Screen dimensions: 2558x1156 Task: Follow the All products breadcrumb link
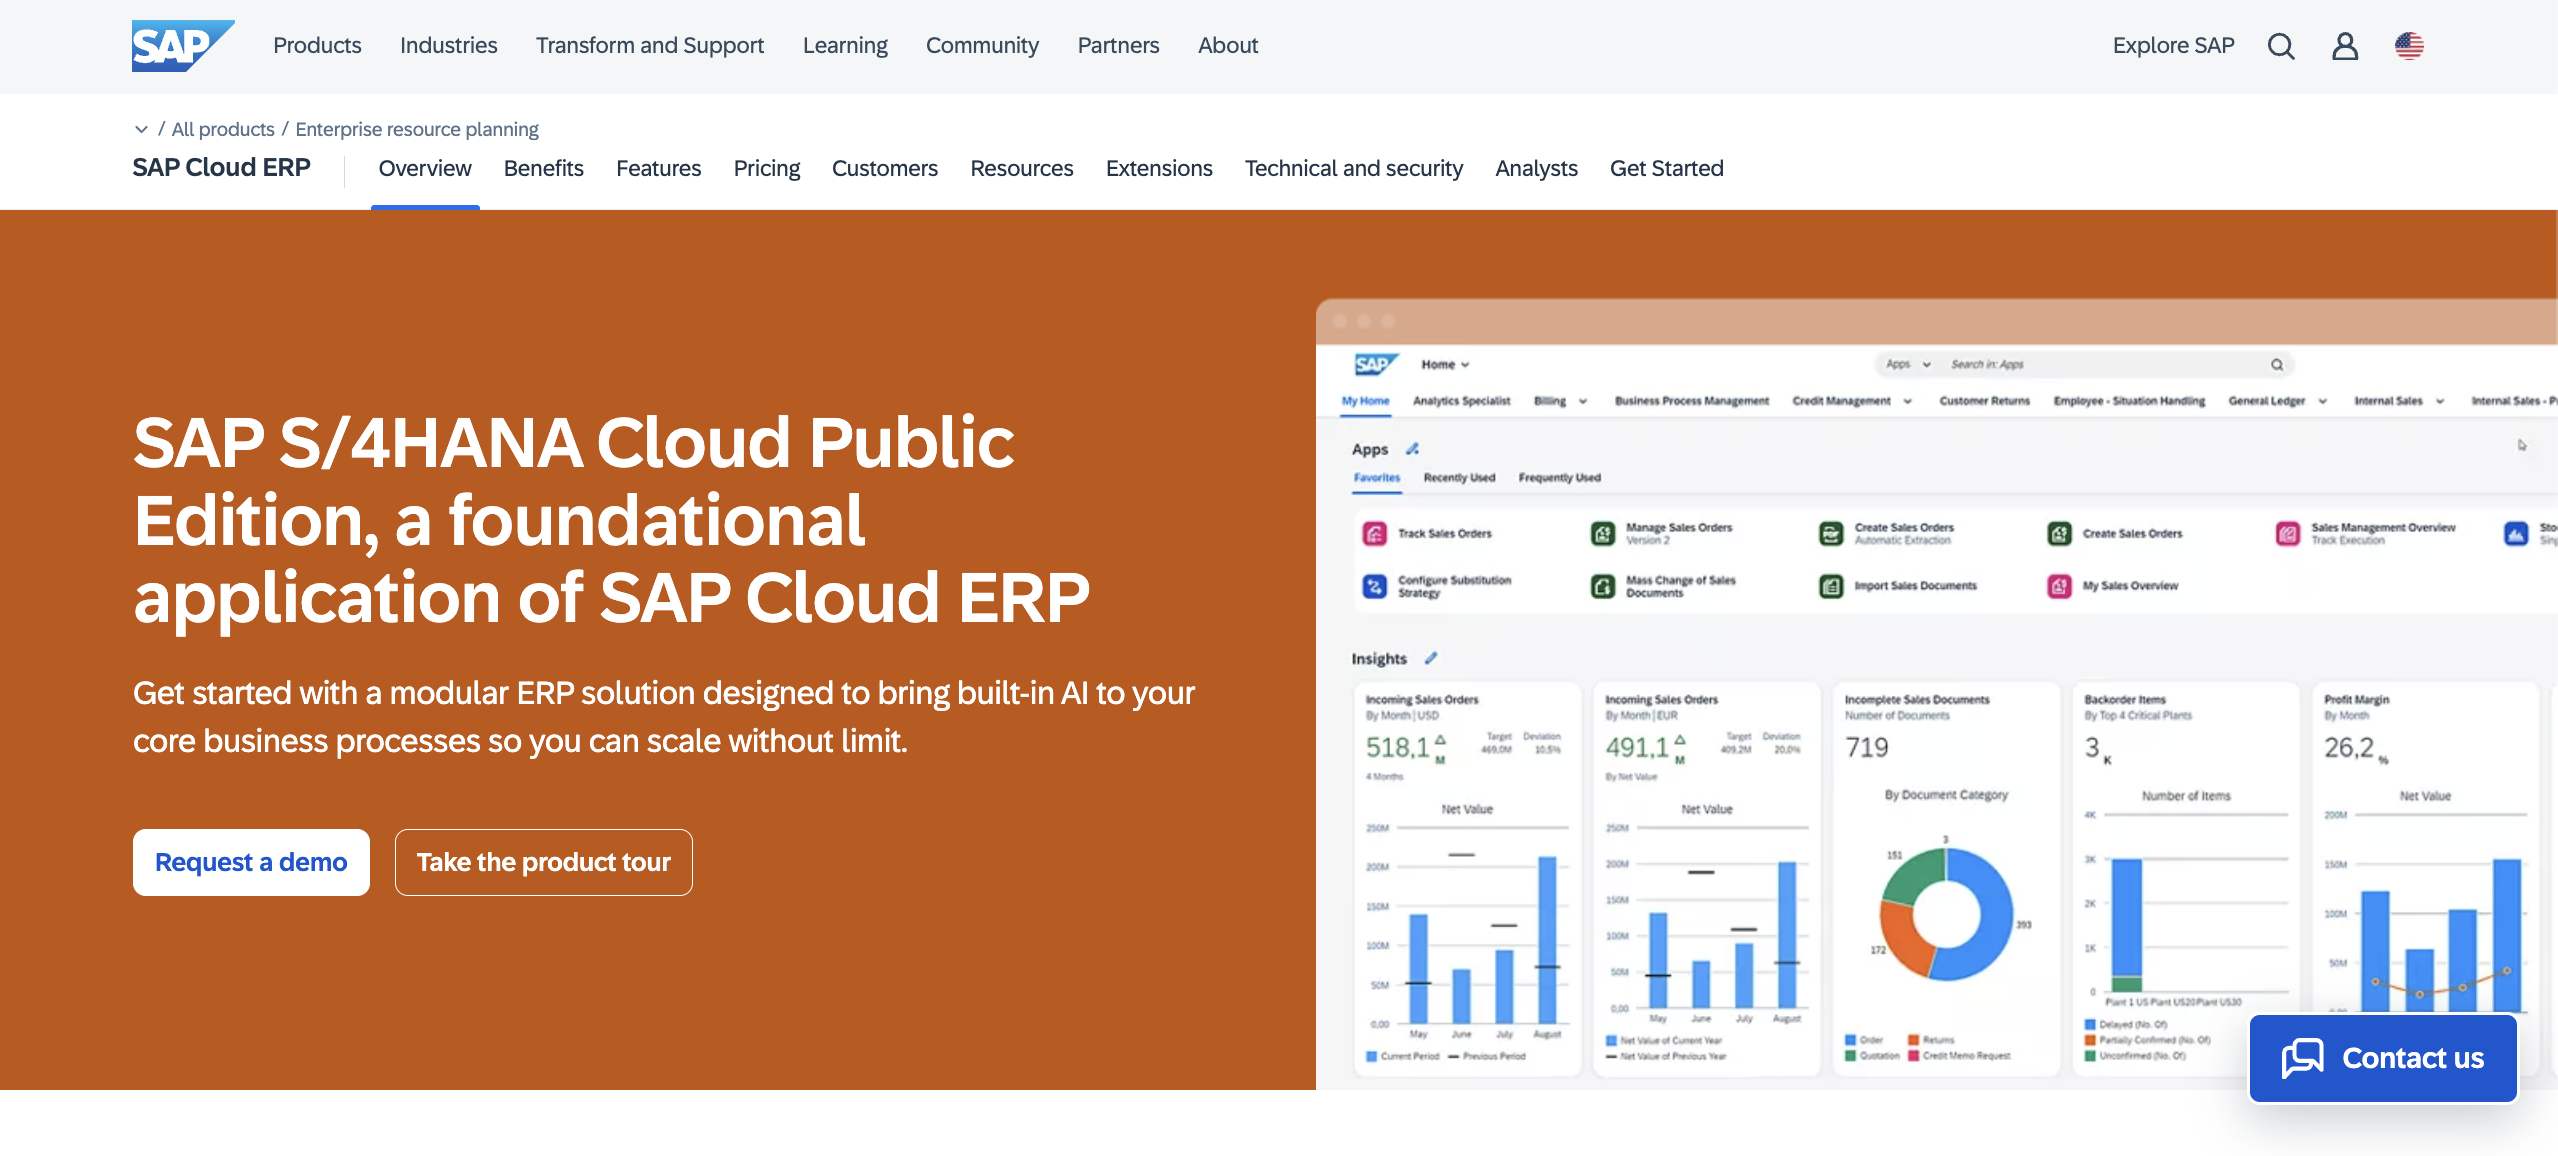click(x=223, y=129)
